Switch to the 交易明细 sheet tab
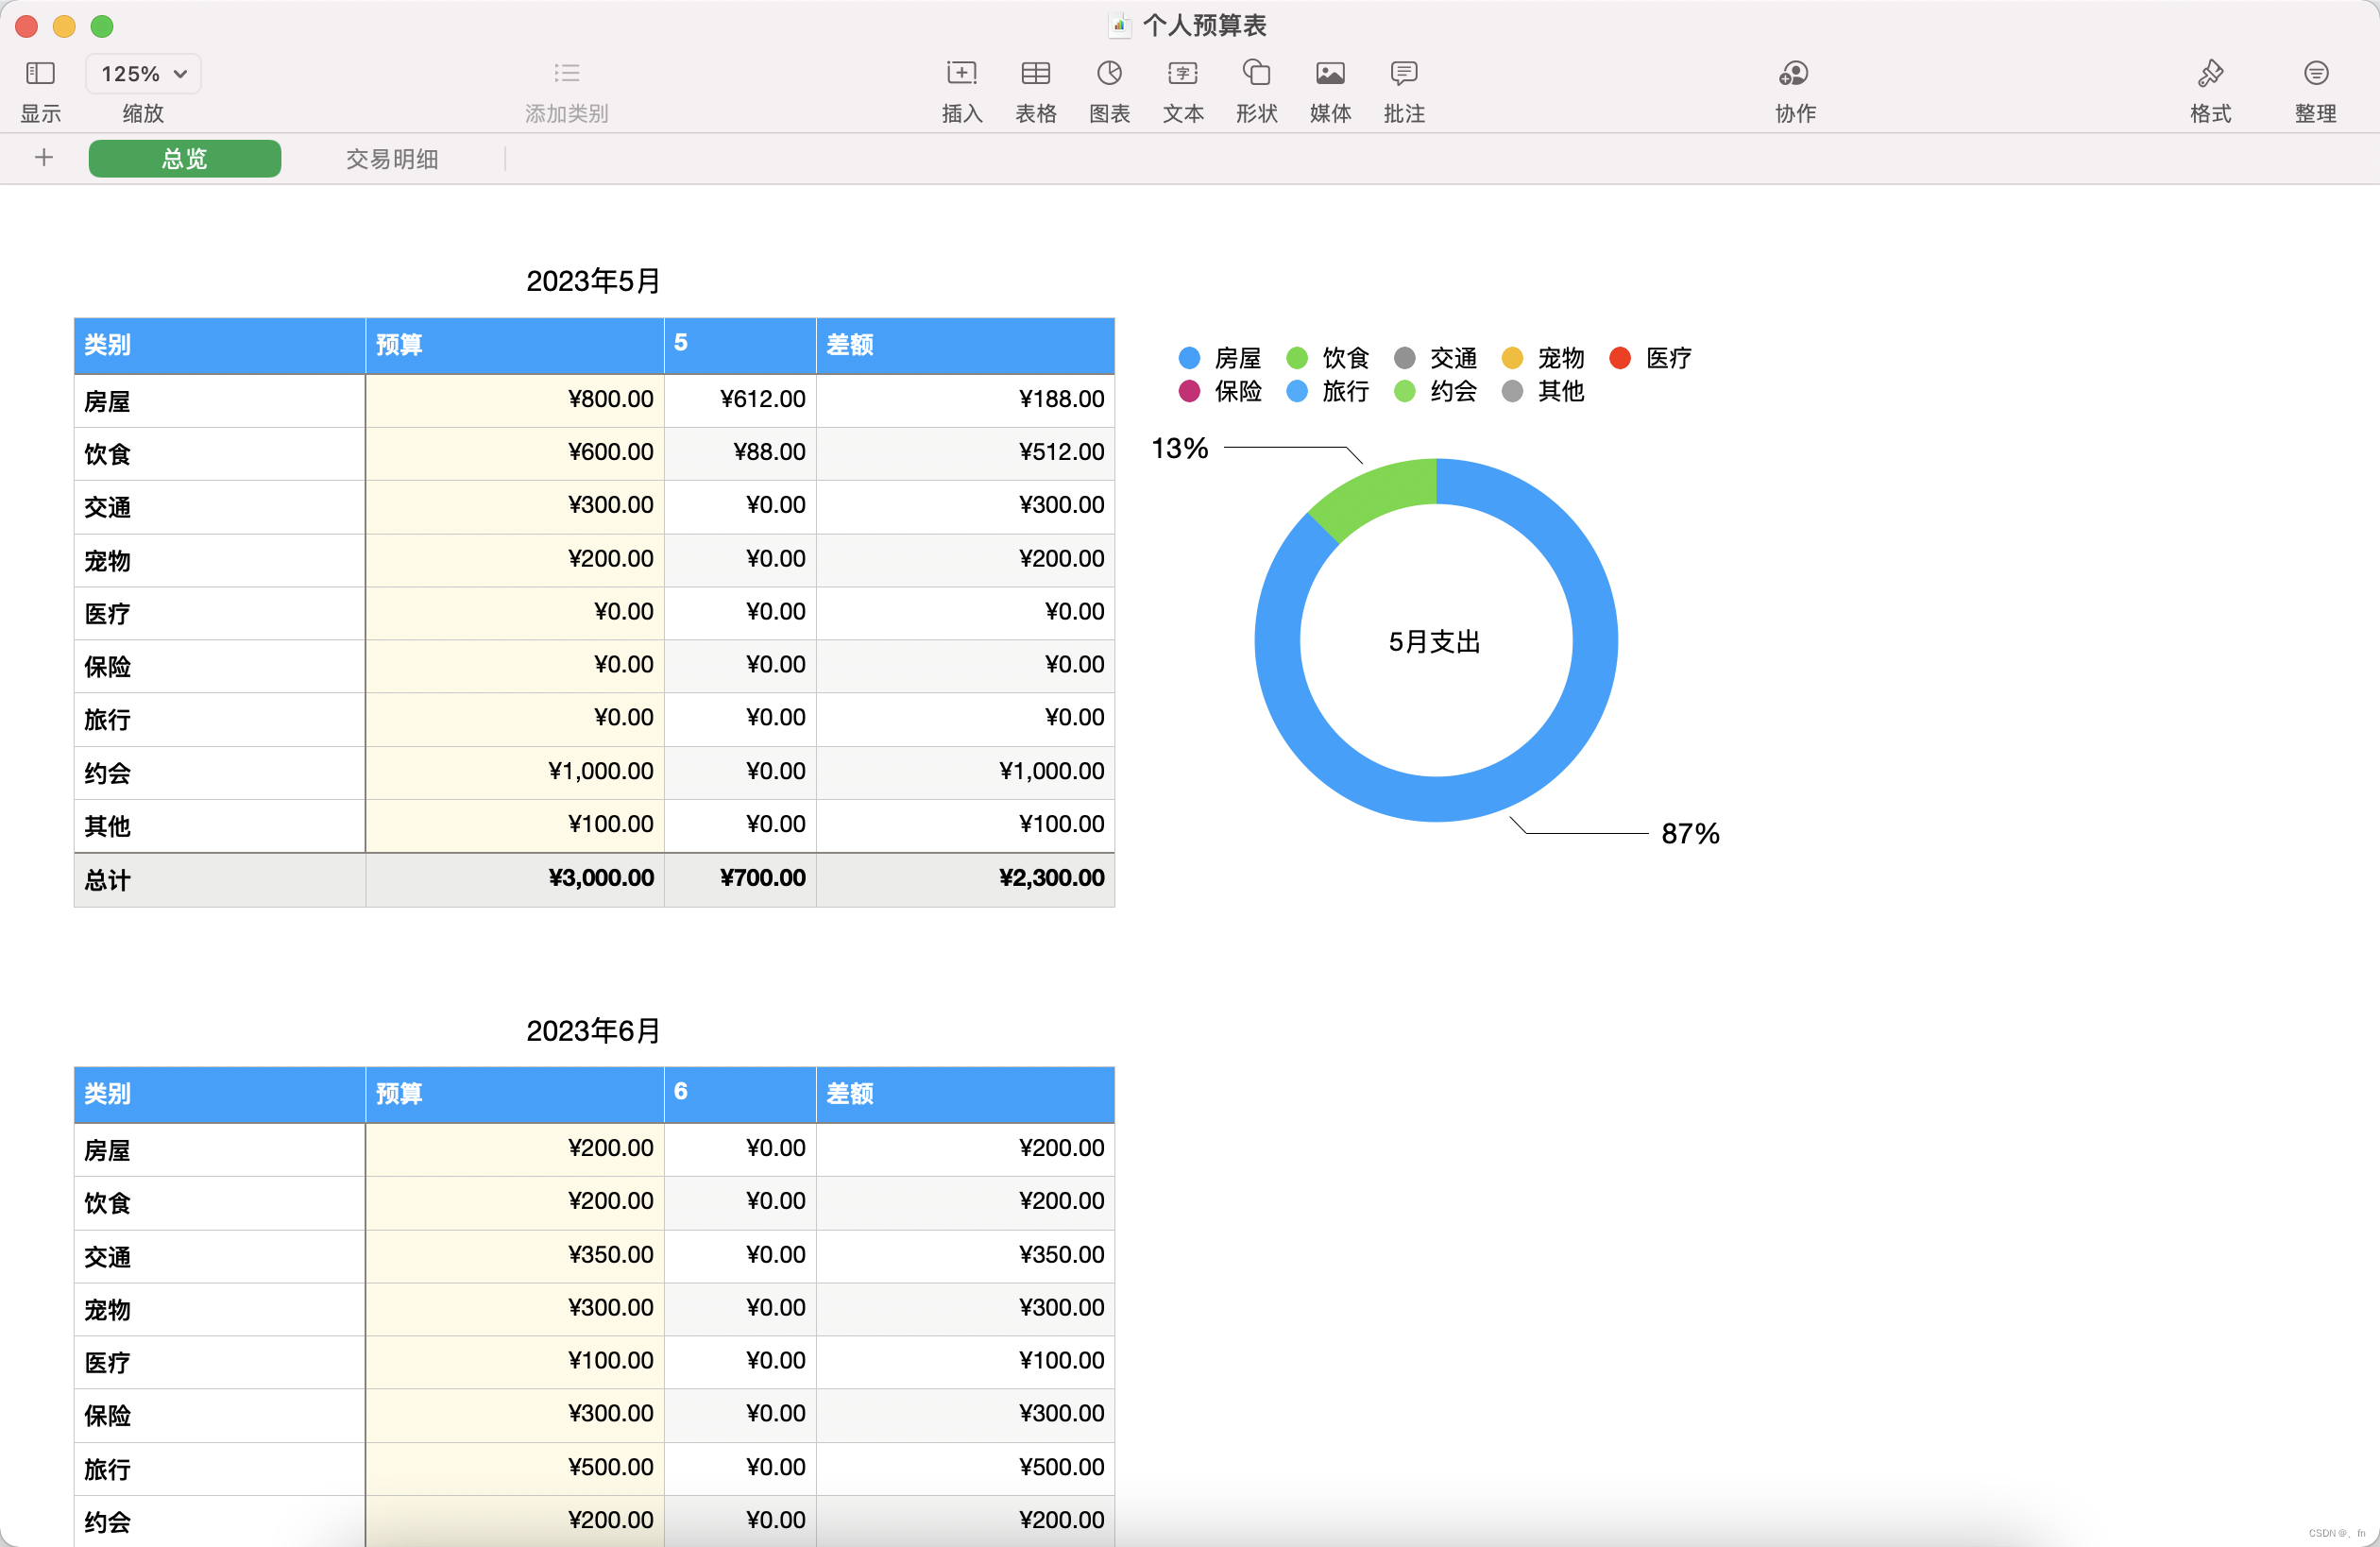Viewport: 2380px width, 1547px height. coord(391,158)
